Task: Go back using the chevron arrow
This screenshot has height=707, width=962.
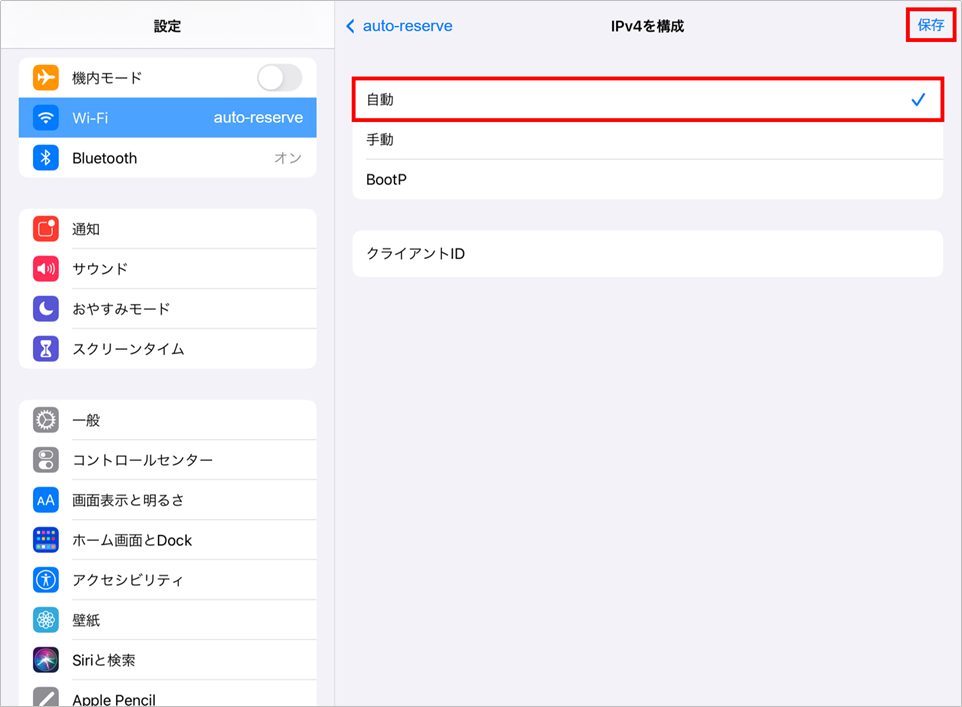Action: [x=350, y=26]
